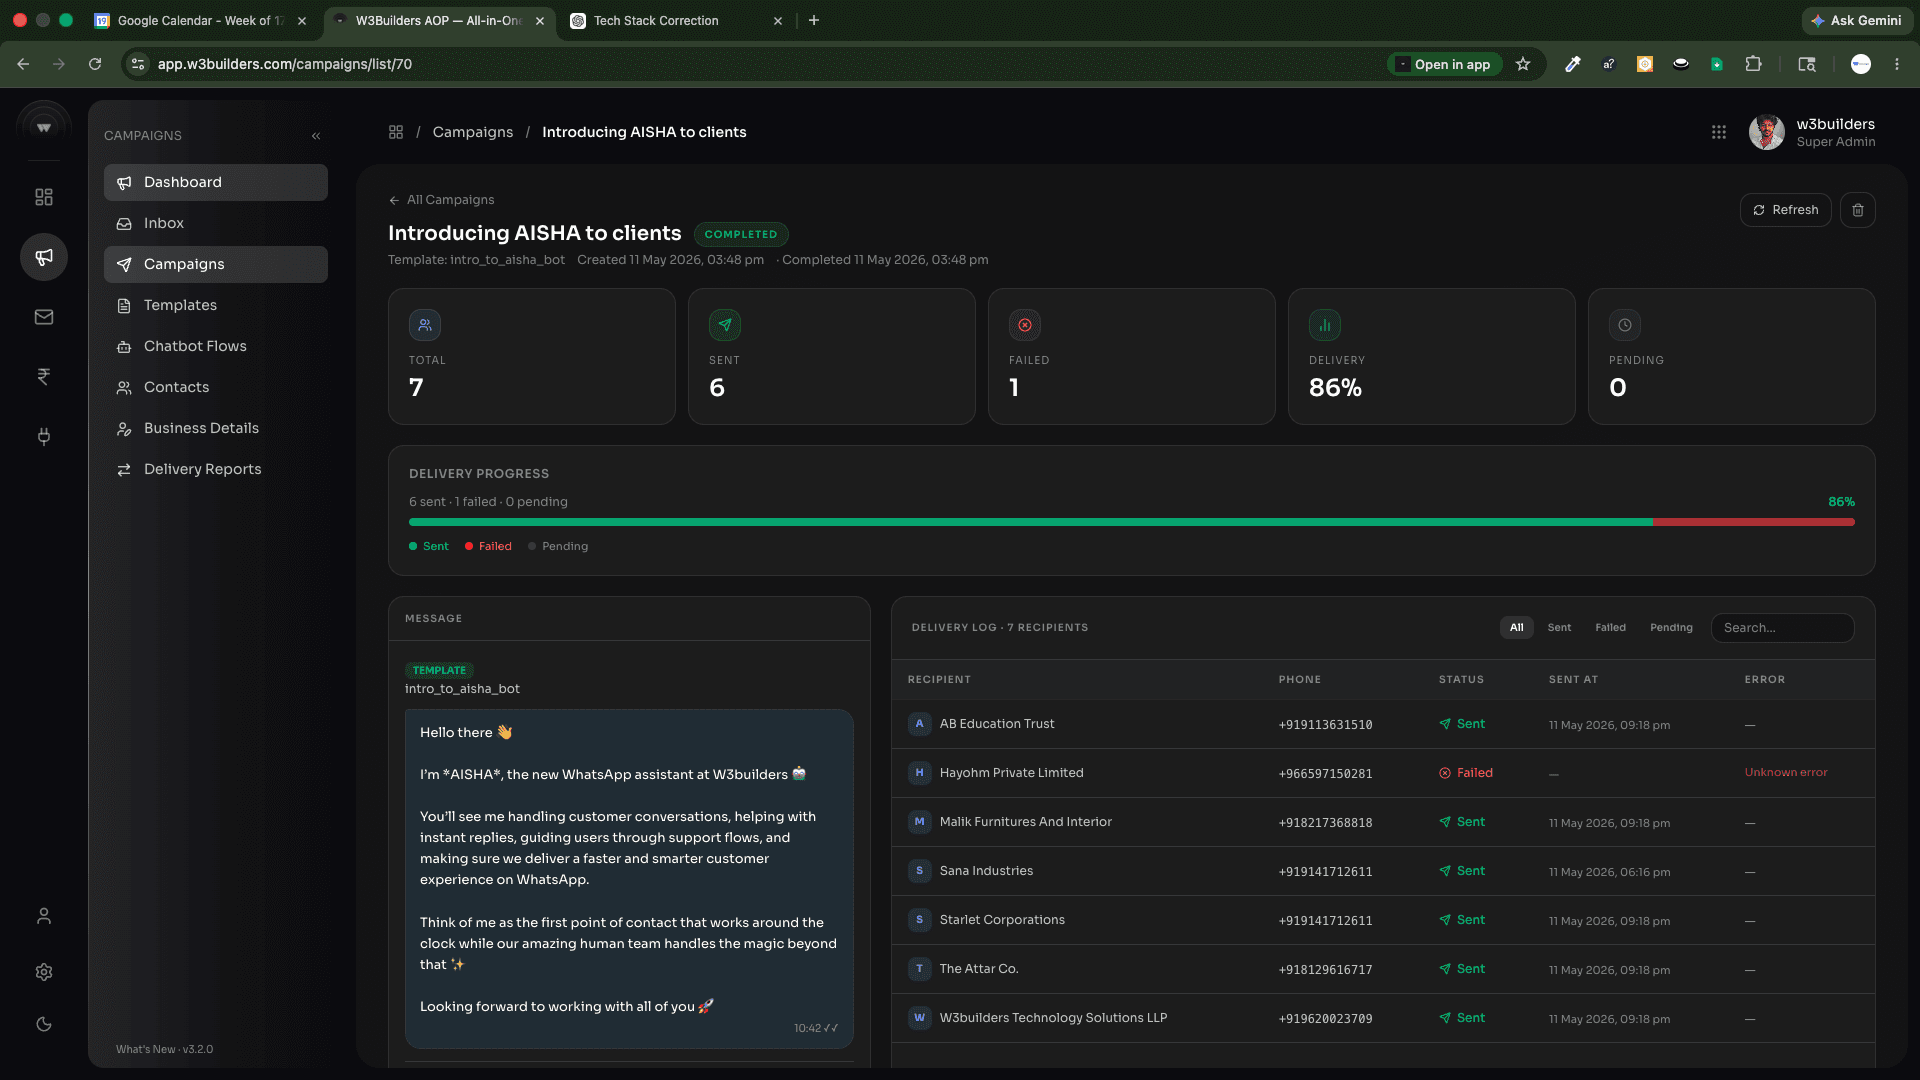Click What's New v3.2.0 link
This screenshot has height=1080, width=1920.
pyautogui.click(x=164, y=1049)
